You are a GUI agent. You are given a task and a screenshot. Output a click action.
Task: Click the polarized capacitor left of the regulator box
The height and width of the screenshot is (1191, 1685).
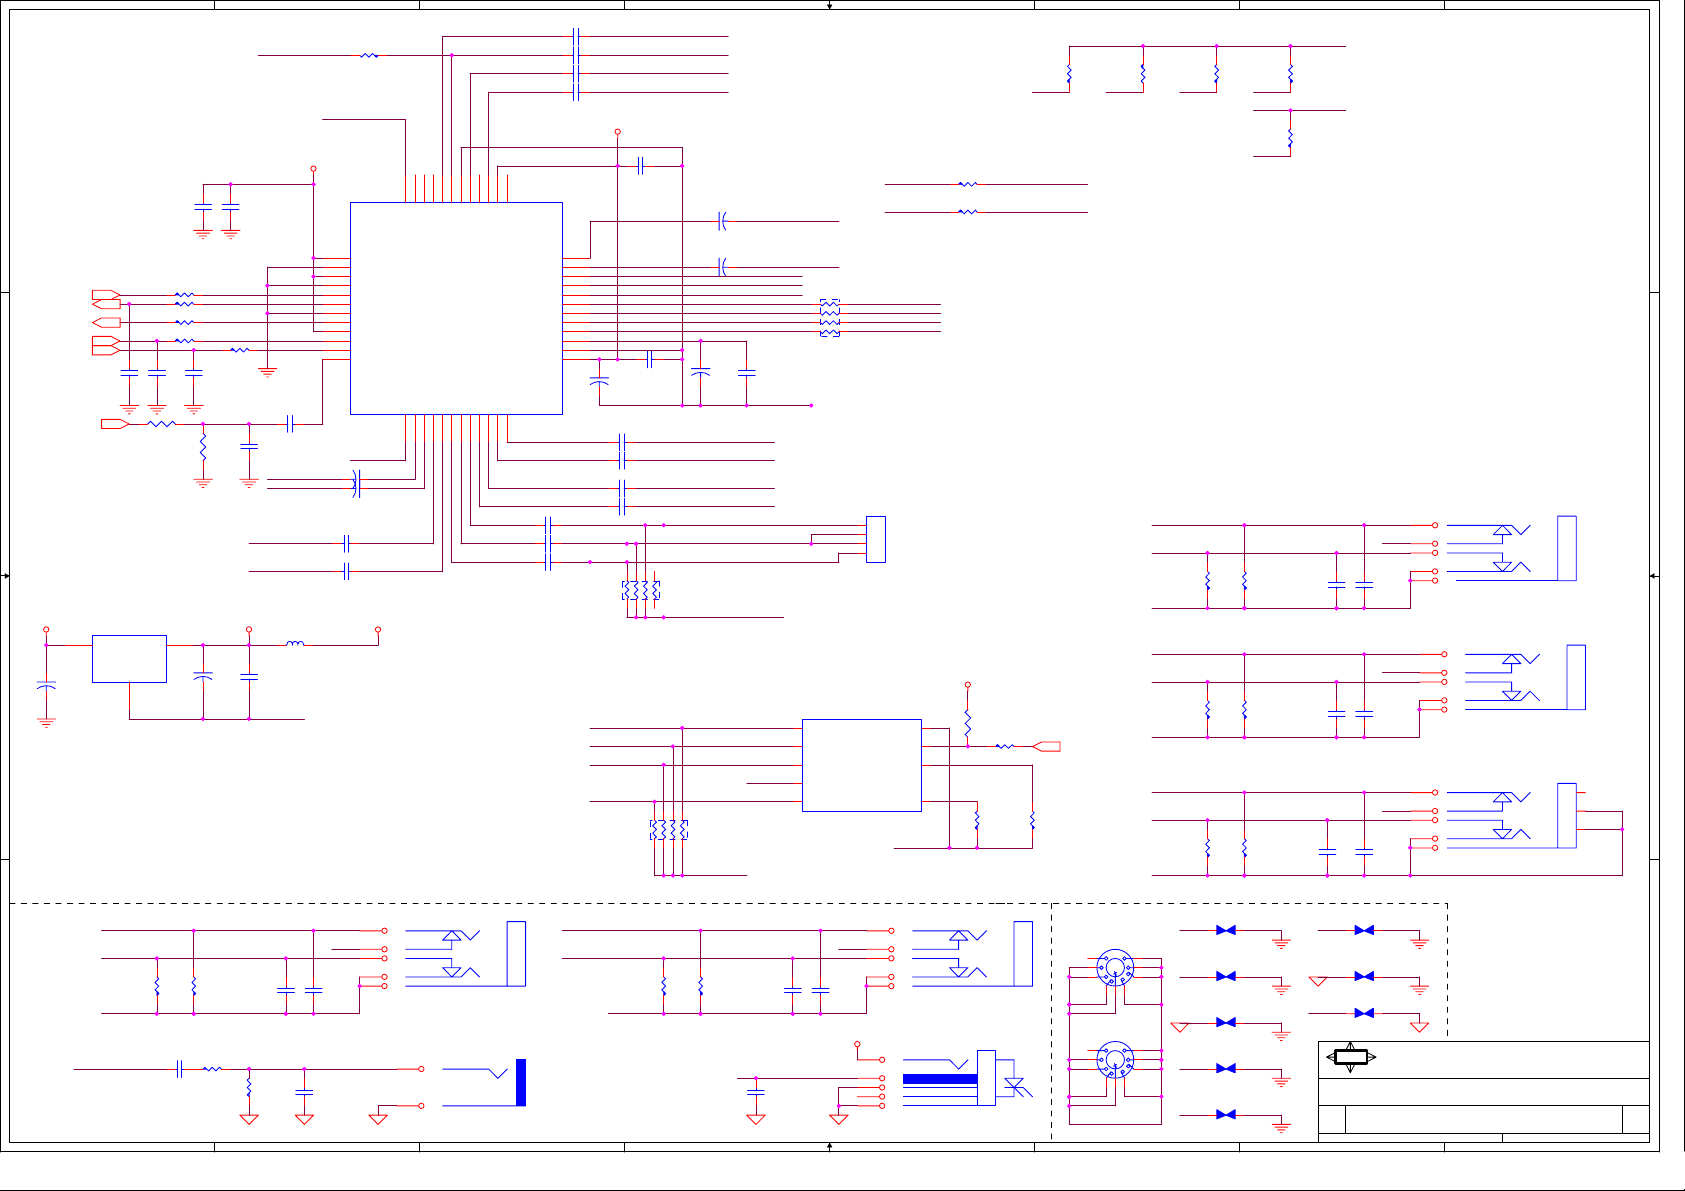pos(46,687)
